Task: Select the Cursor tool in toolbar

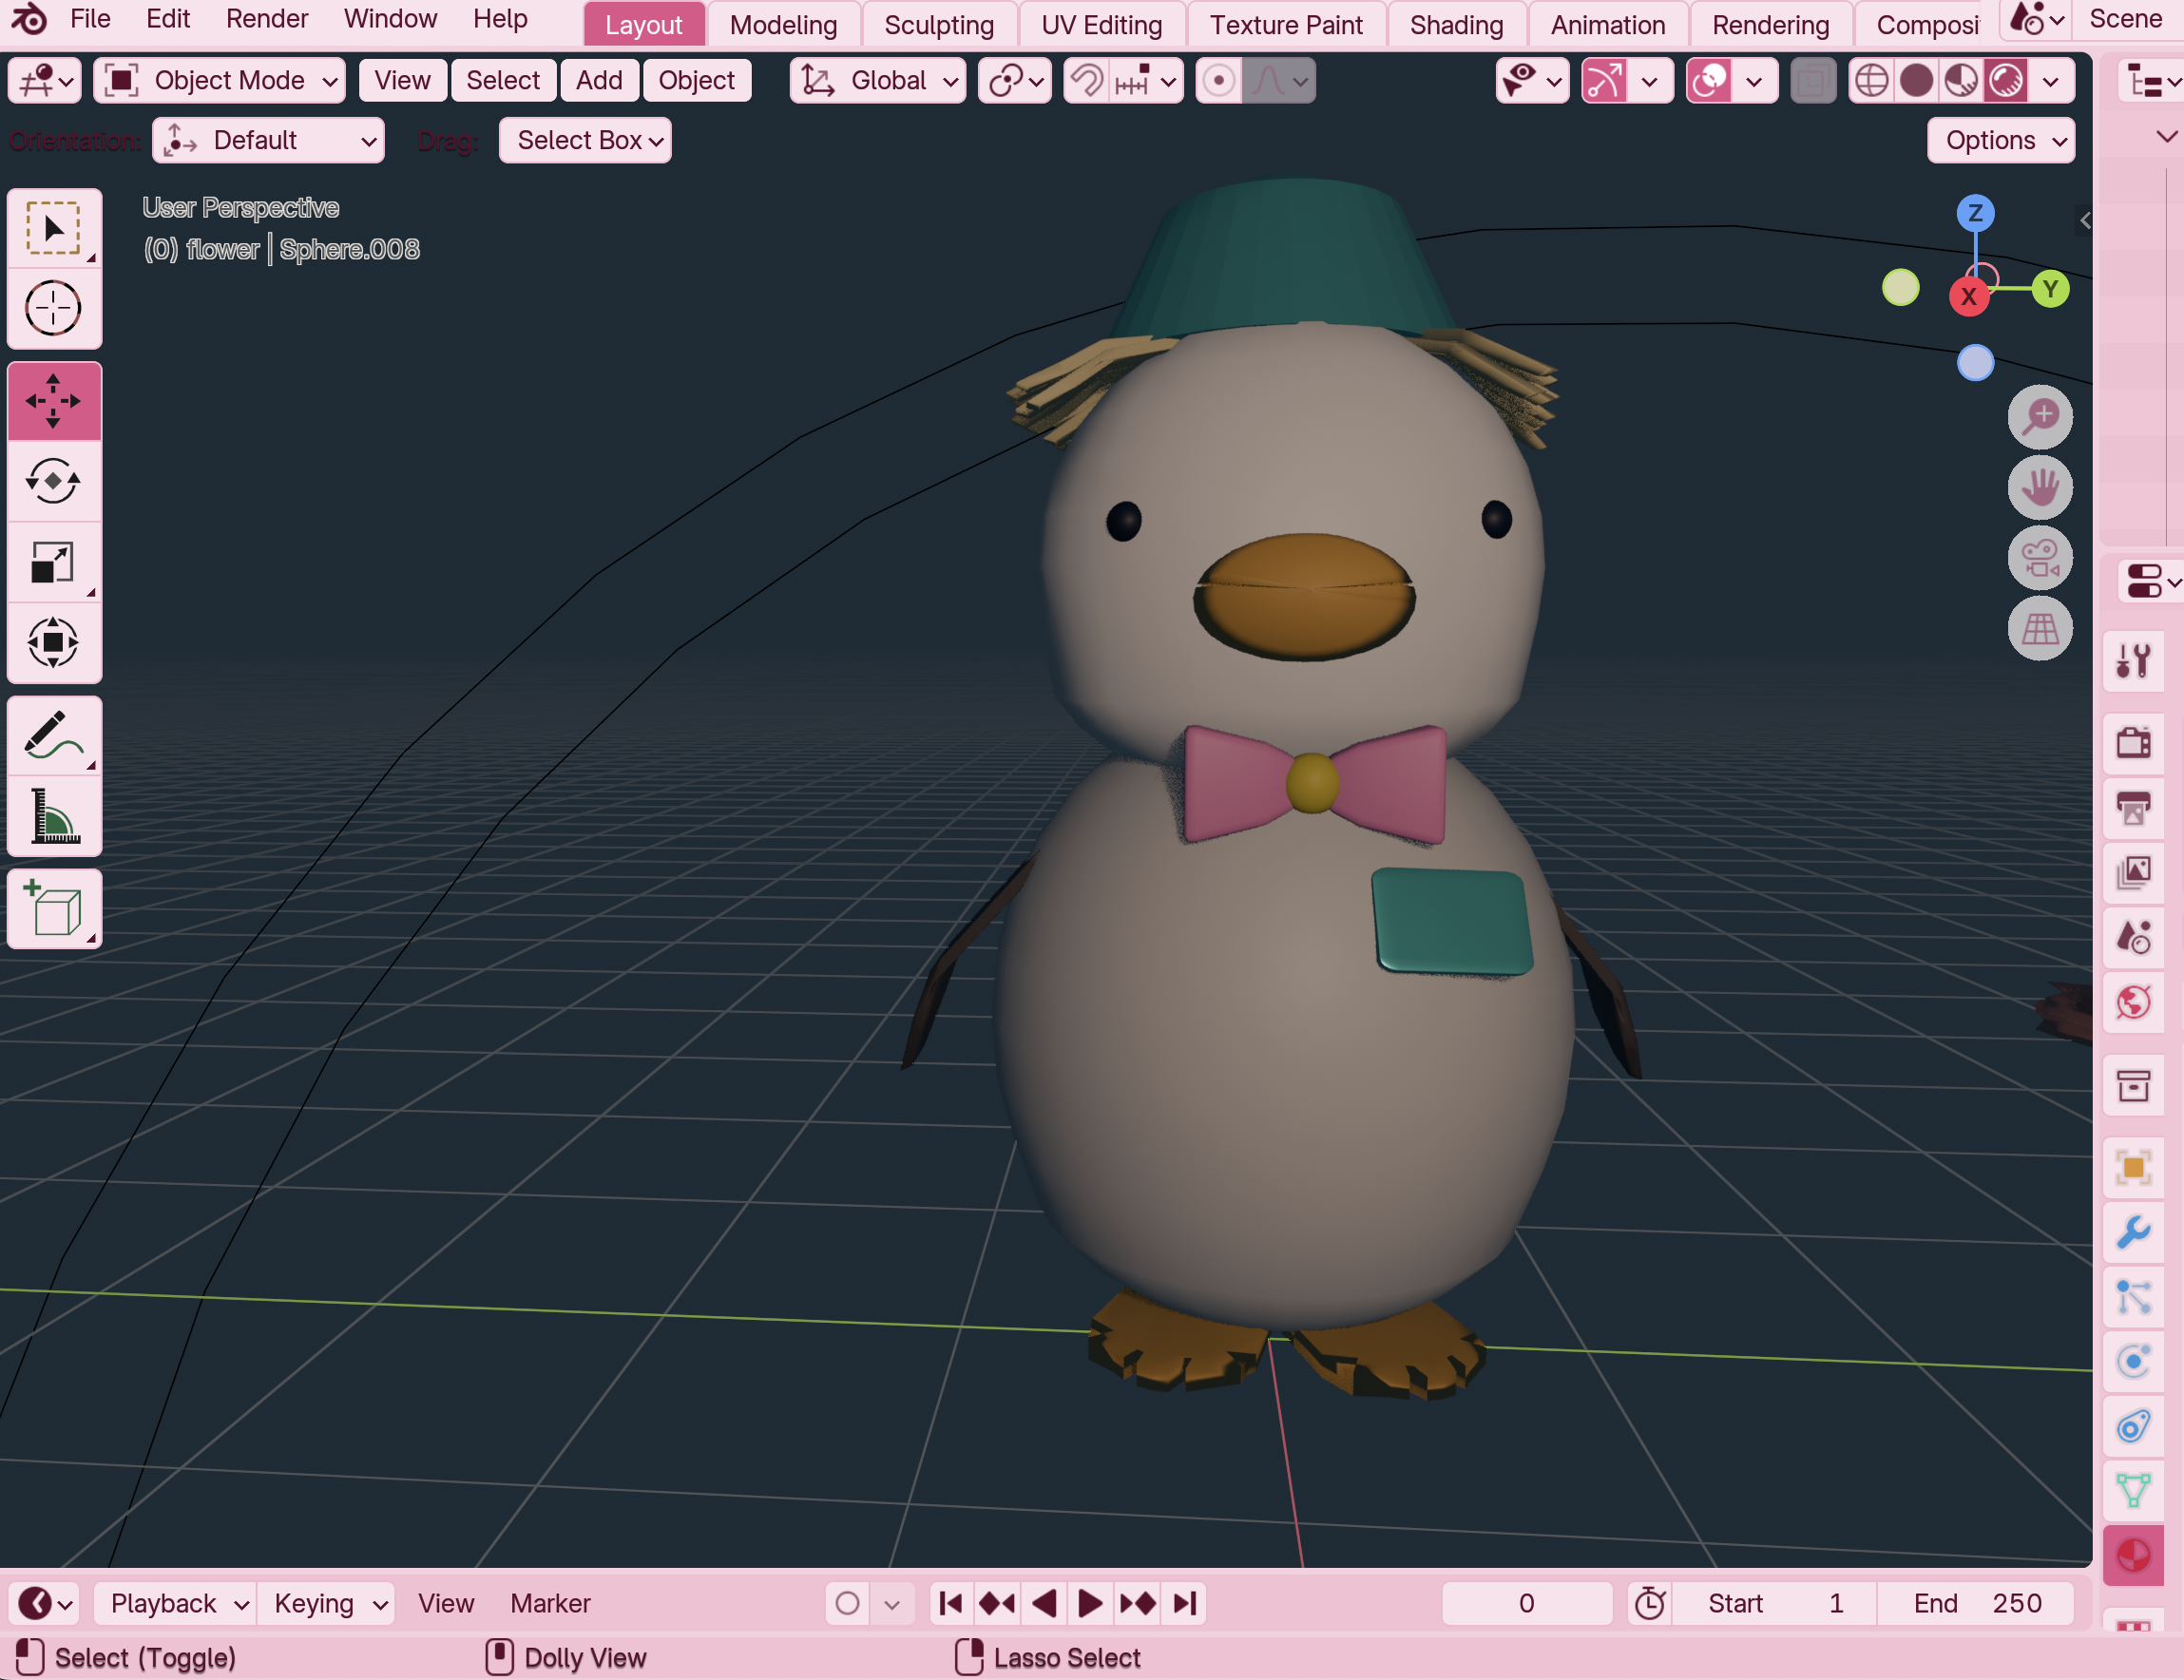Action: coord(53,308)
